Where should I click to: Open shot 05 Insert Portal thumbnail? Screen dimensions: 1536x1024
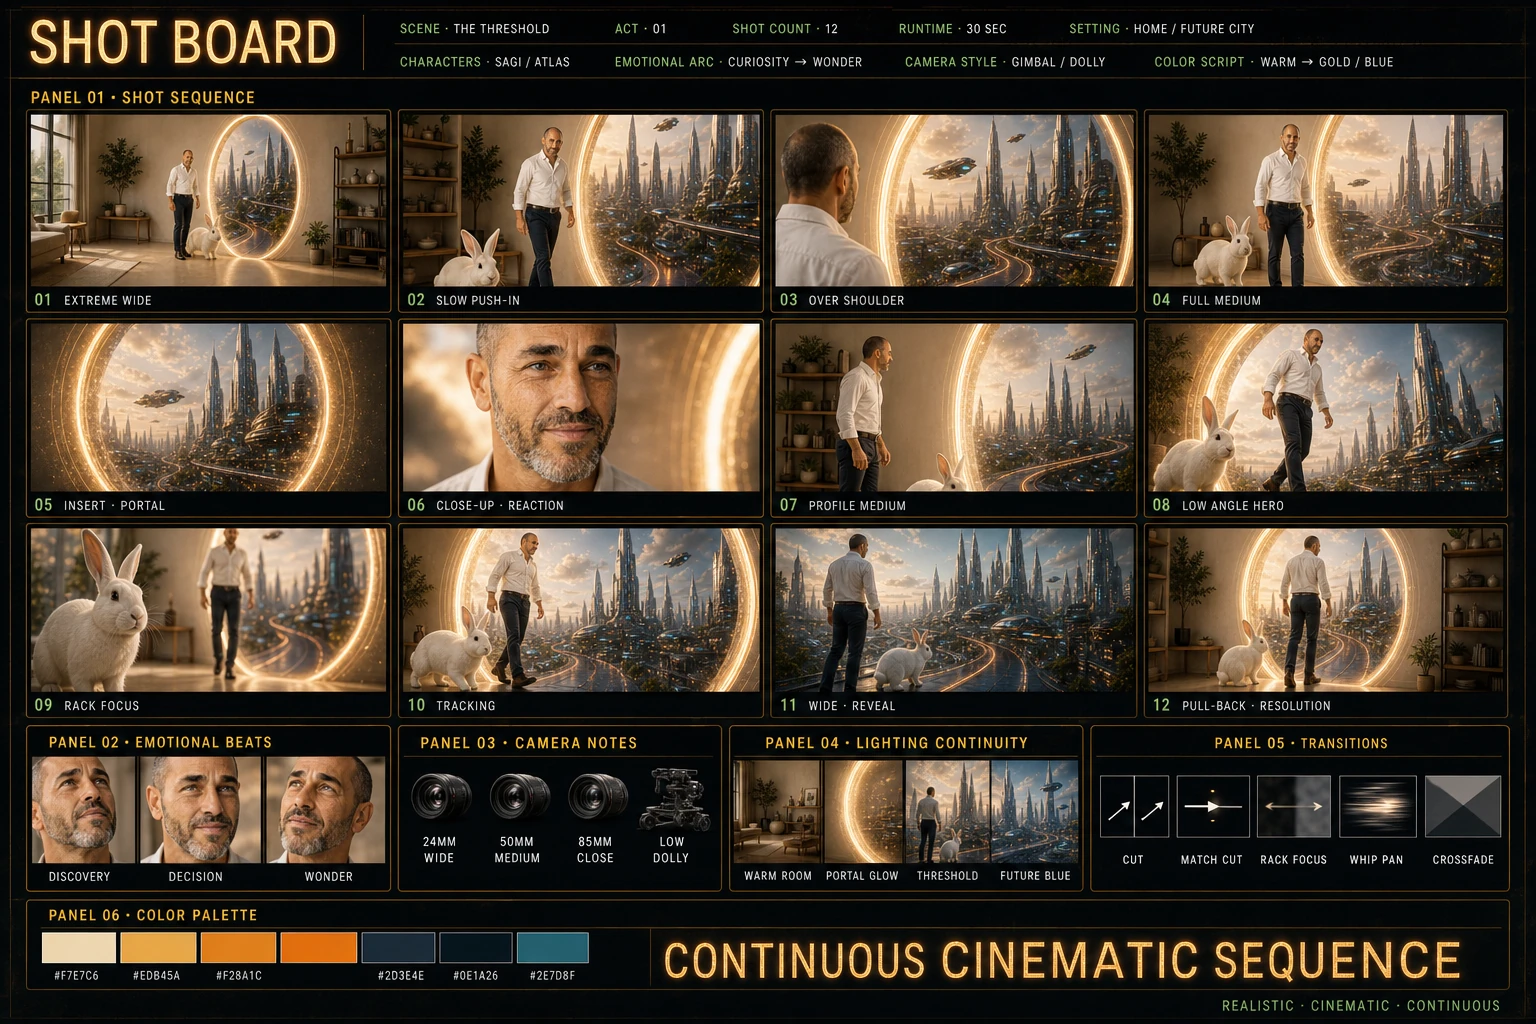[208, 407]
